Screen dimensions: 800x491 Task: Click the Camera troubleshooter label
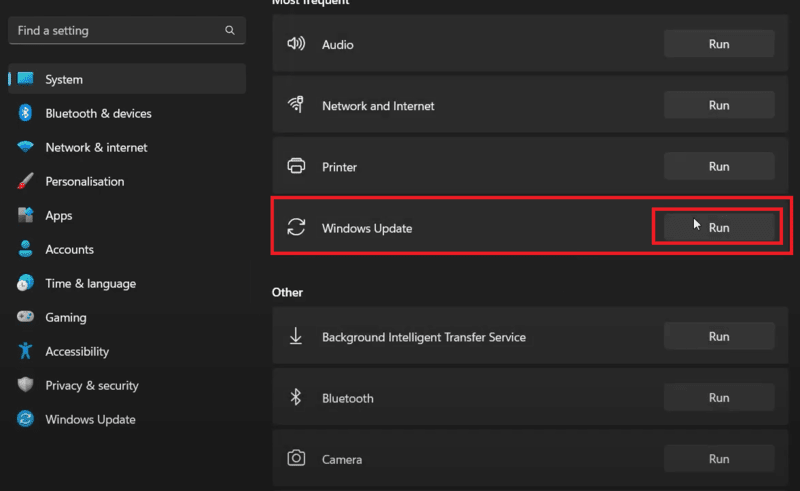342,459
